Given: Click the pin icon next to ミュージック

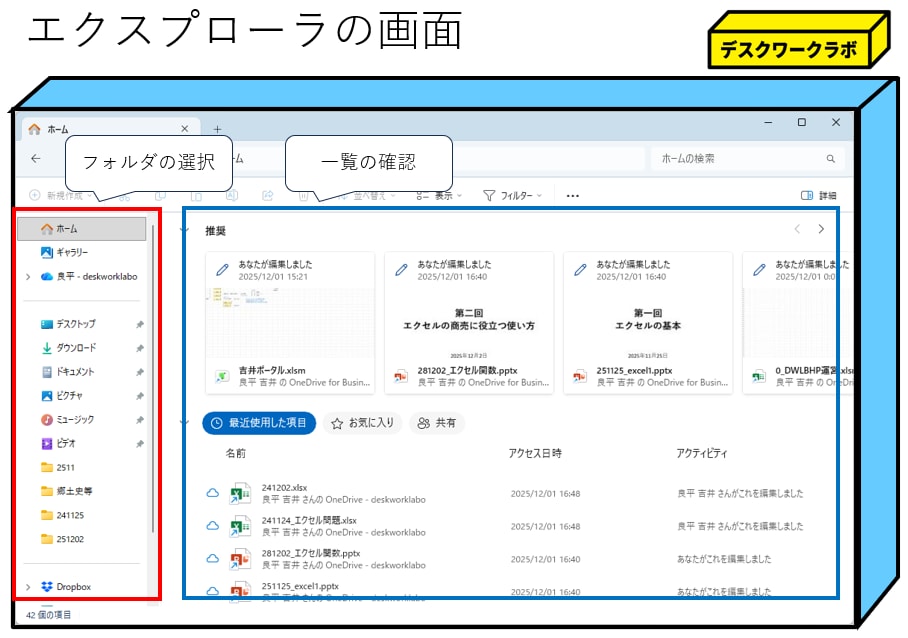Looking at the screenshot, I should (140, 420).
